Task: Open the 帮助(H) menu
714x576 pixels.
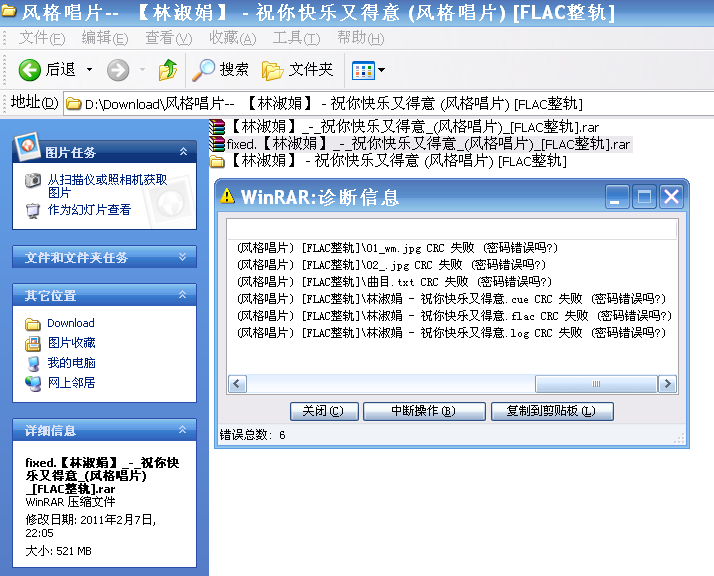Action: [x=361, y=38]
